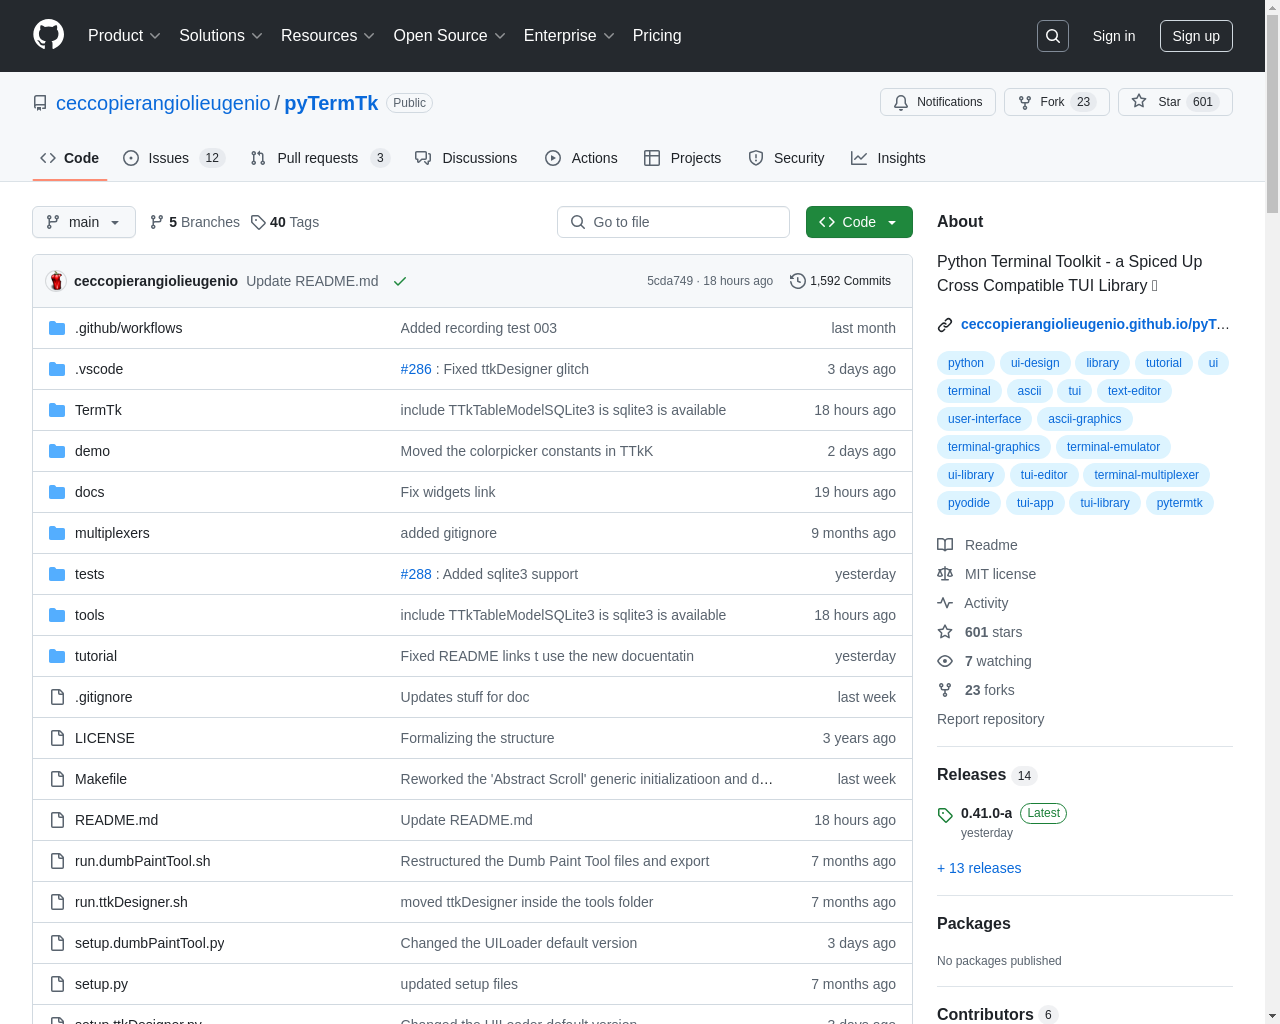Image resolution: width=1280 pixels, height=1024 pixels.
Task: Focus the Go to file field
Action: coord(673,222)
